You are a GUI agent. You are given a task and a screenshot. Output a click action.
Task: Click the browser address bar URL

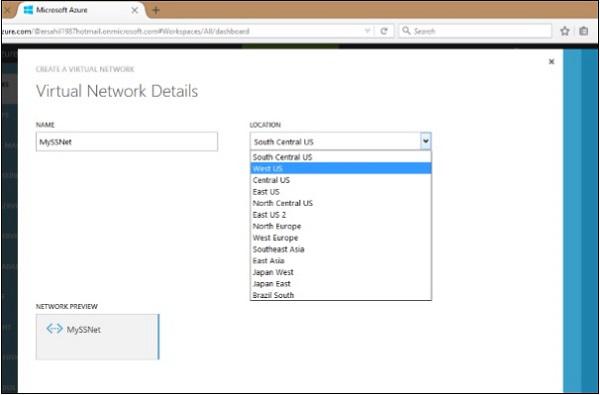[184, 31]
